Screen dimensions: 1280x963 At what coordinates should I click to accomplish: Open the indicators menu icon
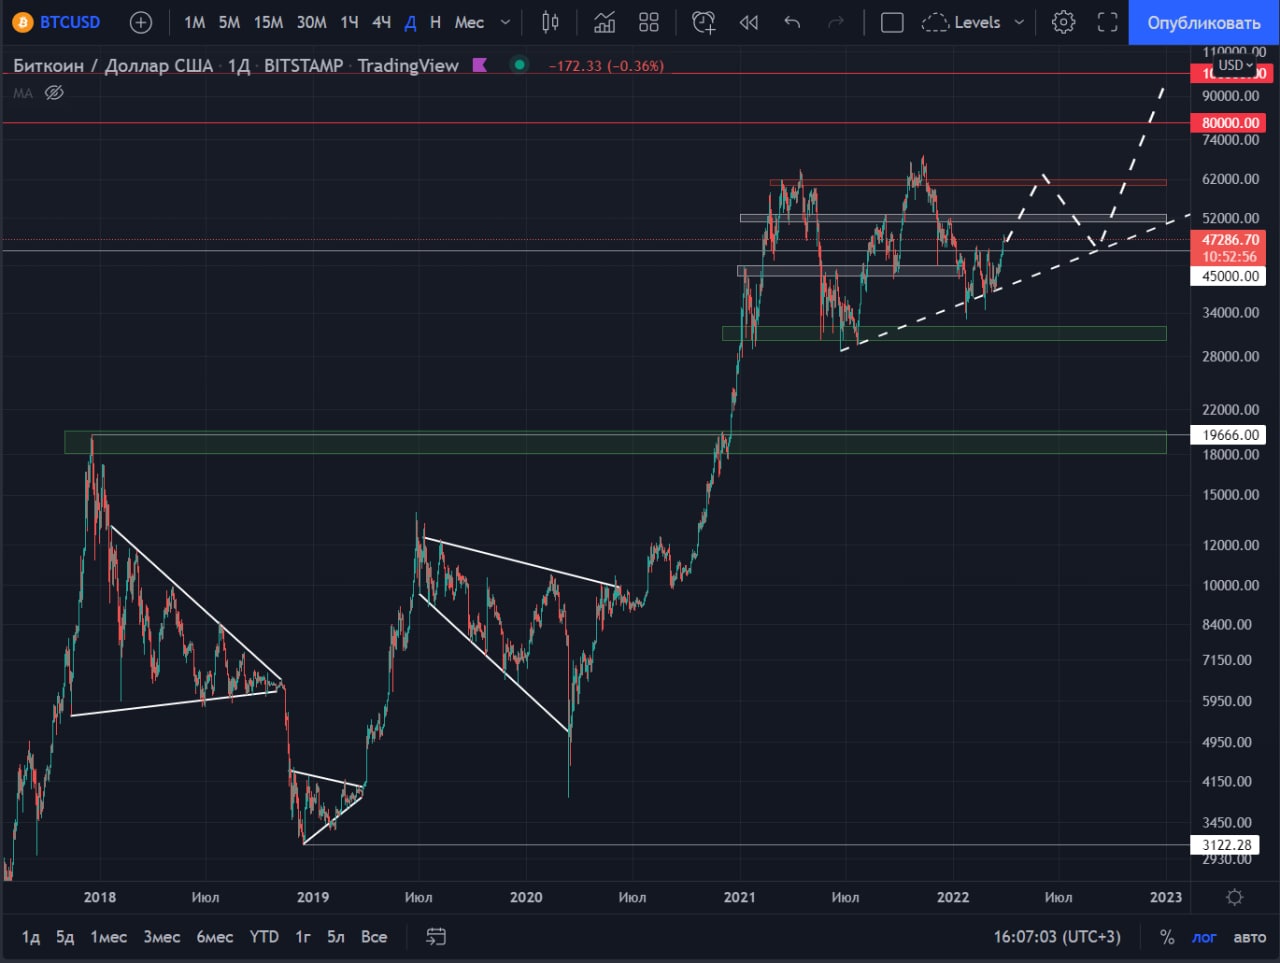[604, 22]
